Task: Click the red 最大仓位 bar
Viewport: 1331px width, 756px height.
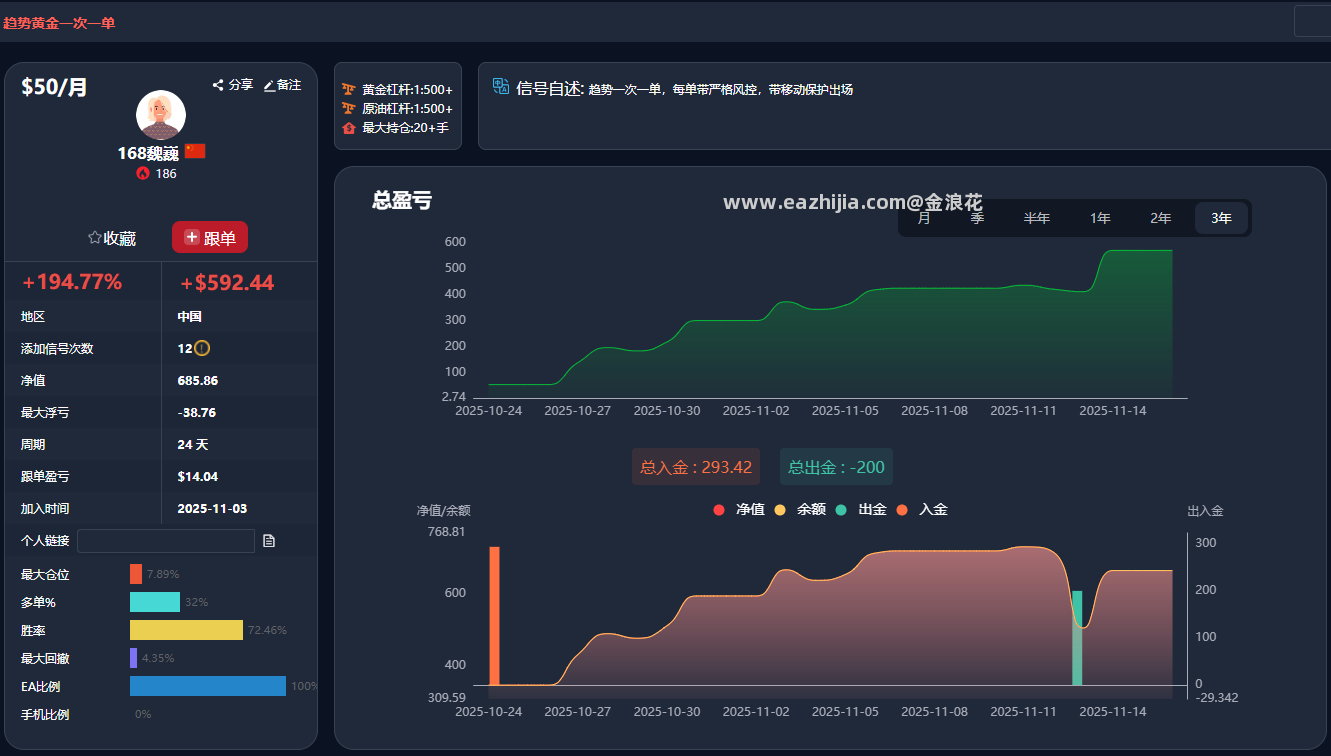Action: (x=136, y=574)
